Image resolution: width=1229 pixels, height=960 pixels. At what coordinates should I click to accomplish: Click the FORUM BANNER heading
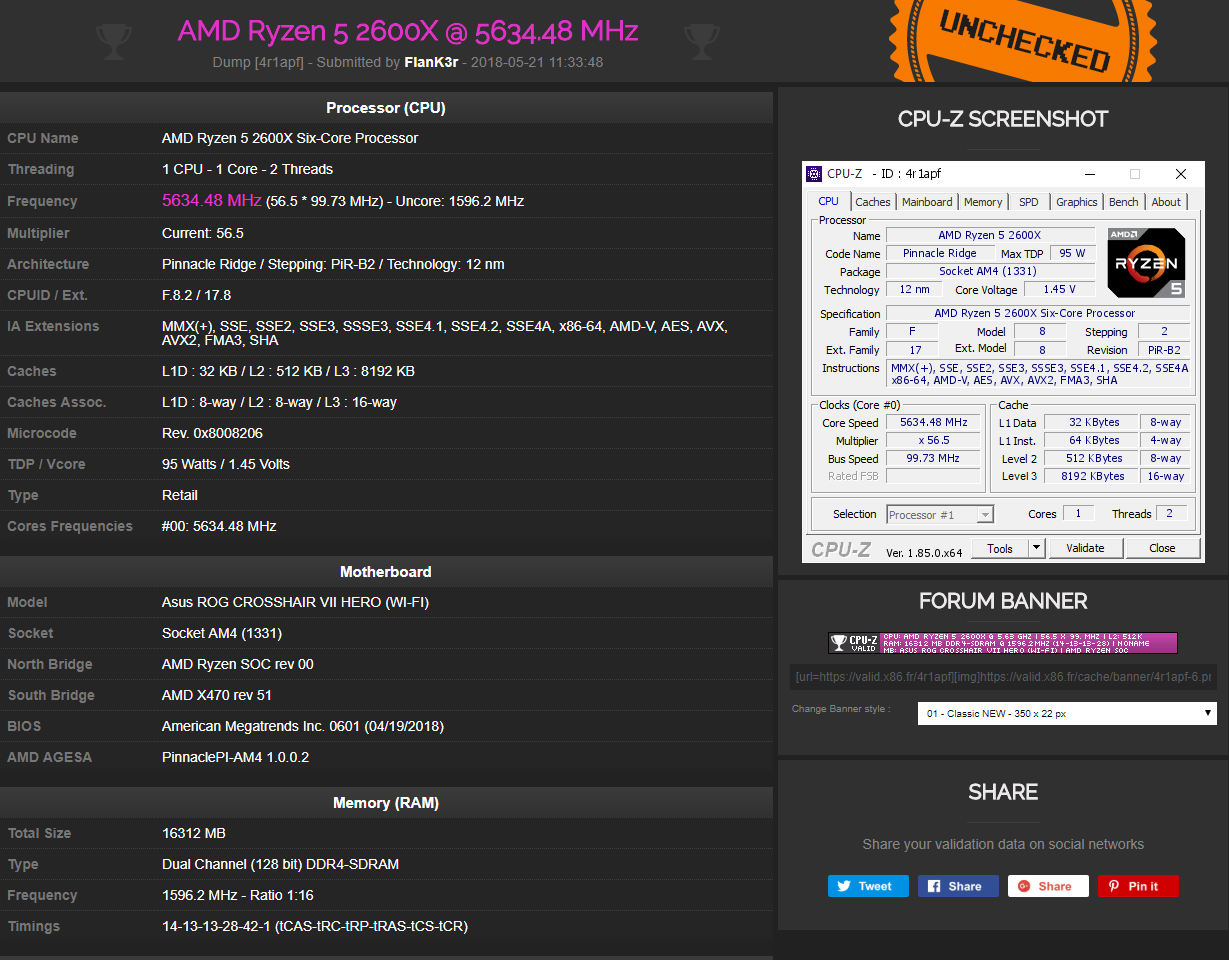click(x=1003, y=601)
